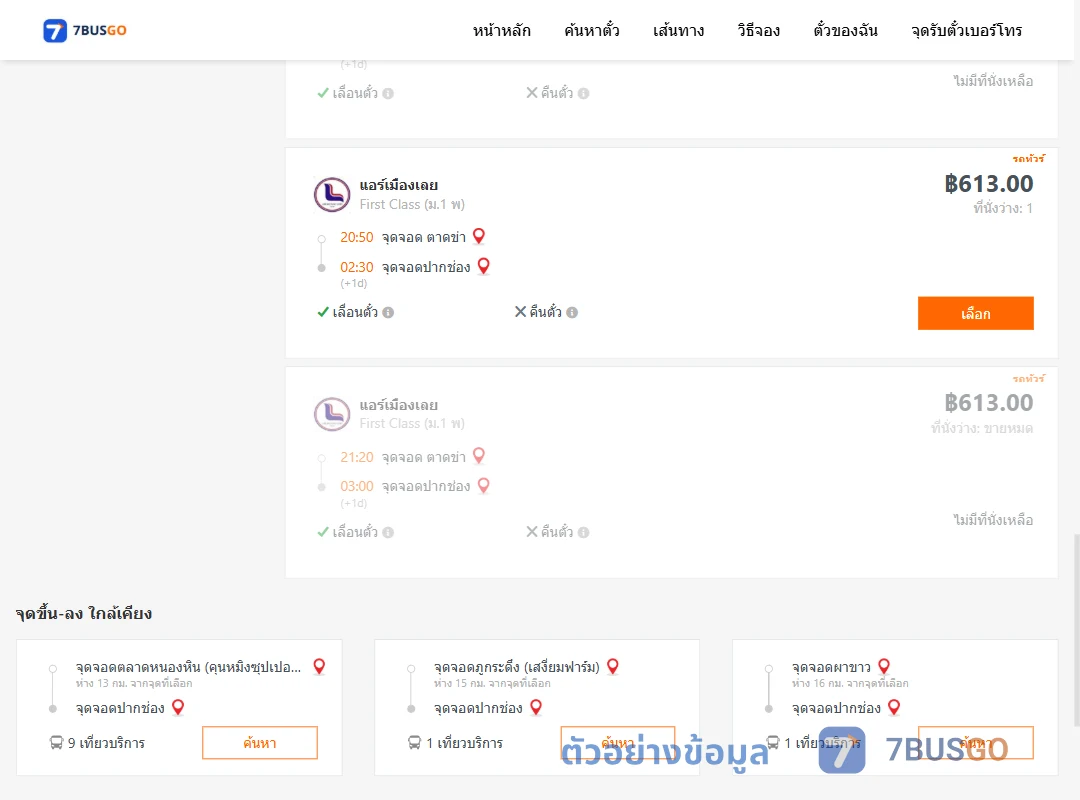
Task: Click คืนตั๋ว label on 20:50 trip
Action: pos(546,312)
